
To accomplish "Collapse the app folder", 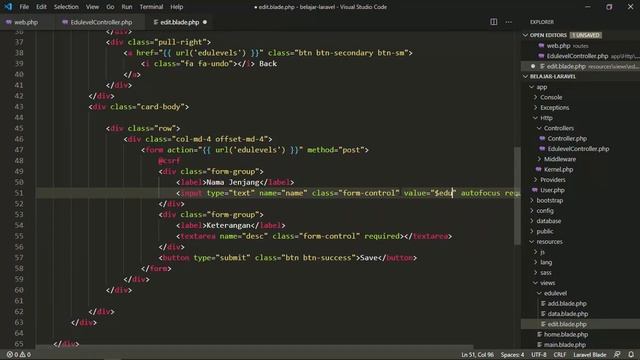I will click(x=541, y=87).
